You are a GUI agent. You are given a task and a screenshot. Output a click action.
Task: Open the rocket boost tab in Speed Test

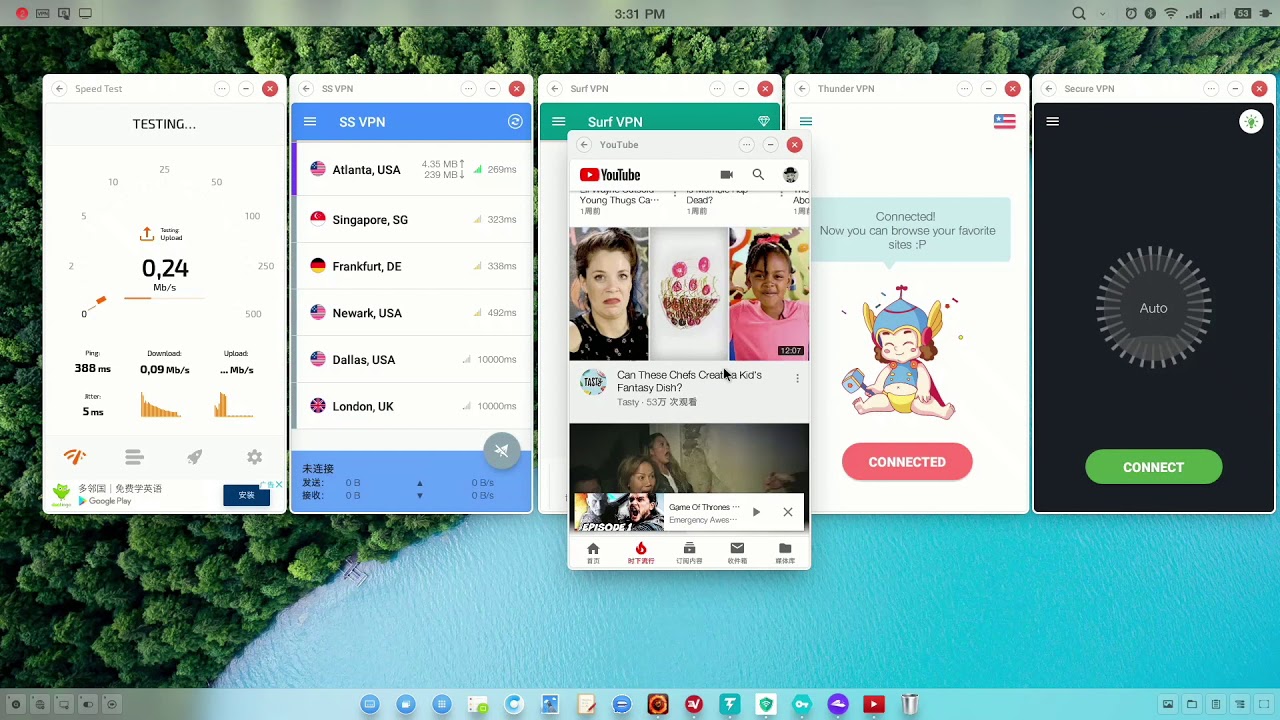pos(195,457)
